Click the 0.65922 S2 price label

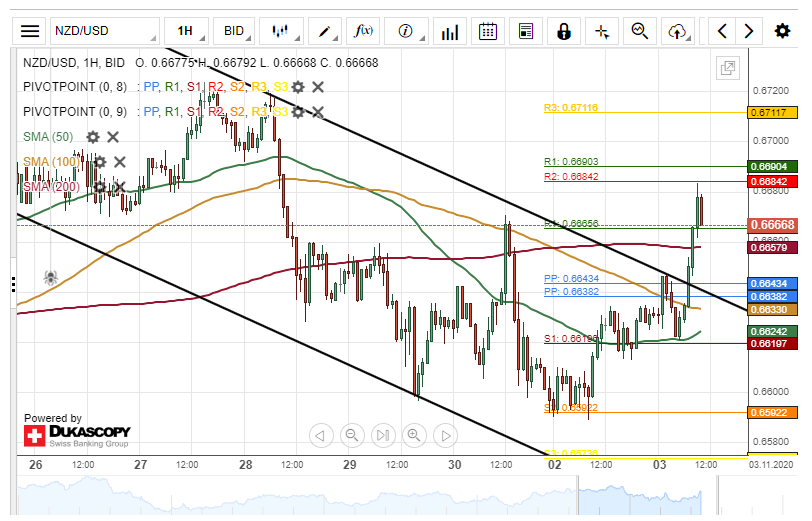(772, 413)
